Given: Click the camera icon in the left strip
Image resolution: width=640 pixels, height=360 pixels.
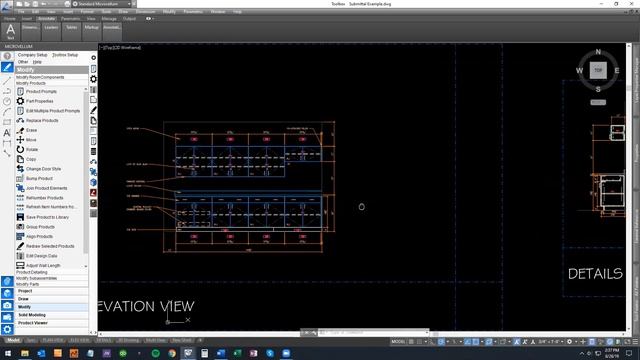Looking at the screenshot, I should [x=7, y=305].
